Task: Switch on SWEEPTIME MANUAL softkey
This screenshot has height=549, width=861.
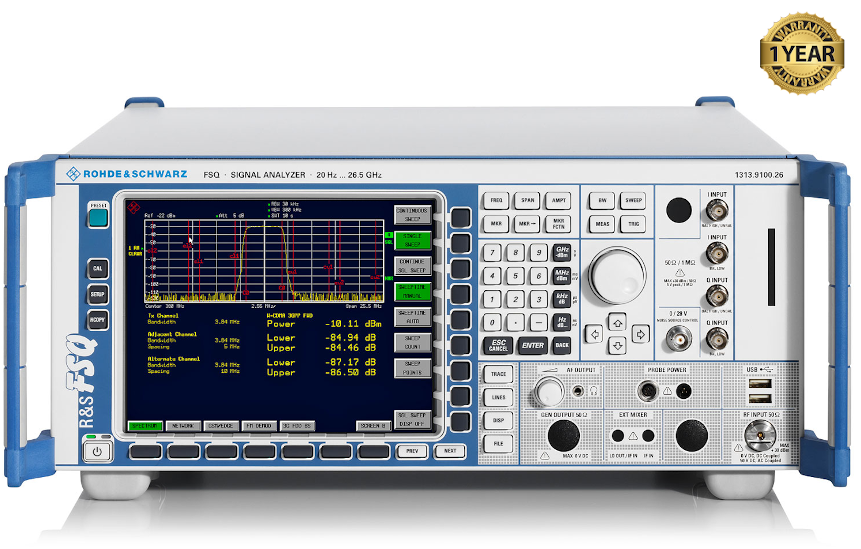Action: click(x=412, y=291)
